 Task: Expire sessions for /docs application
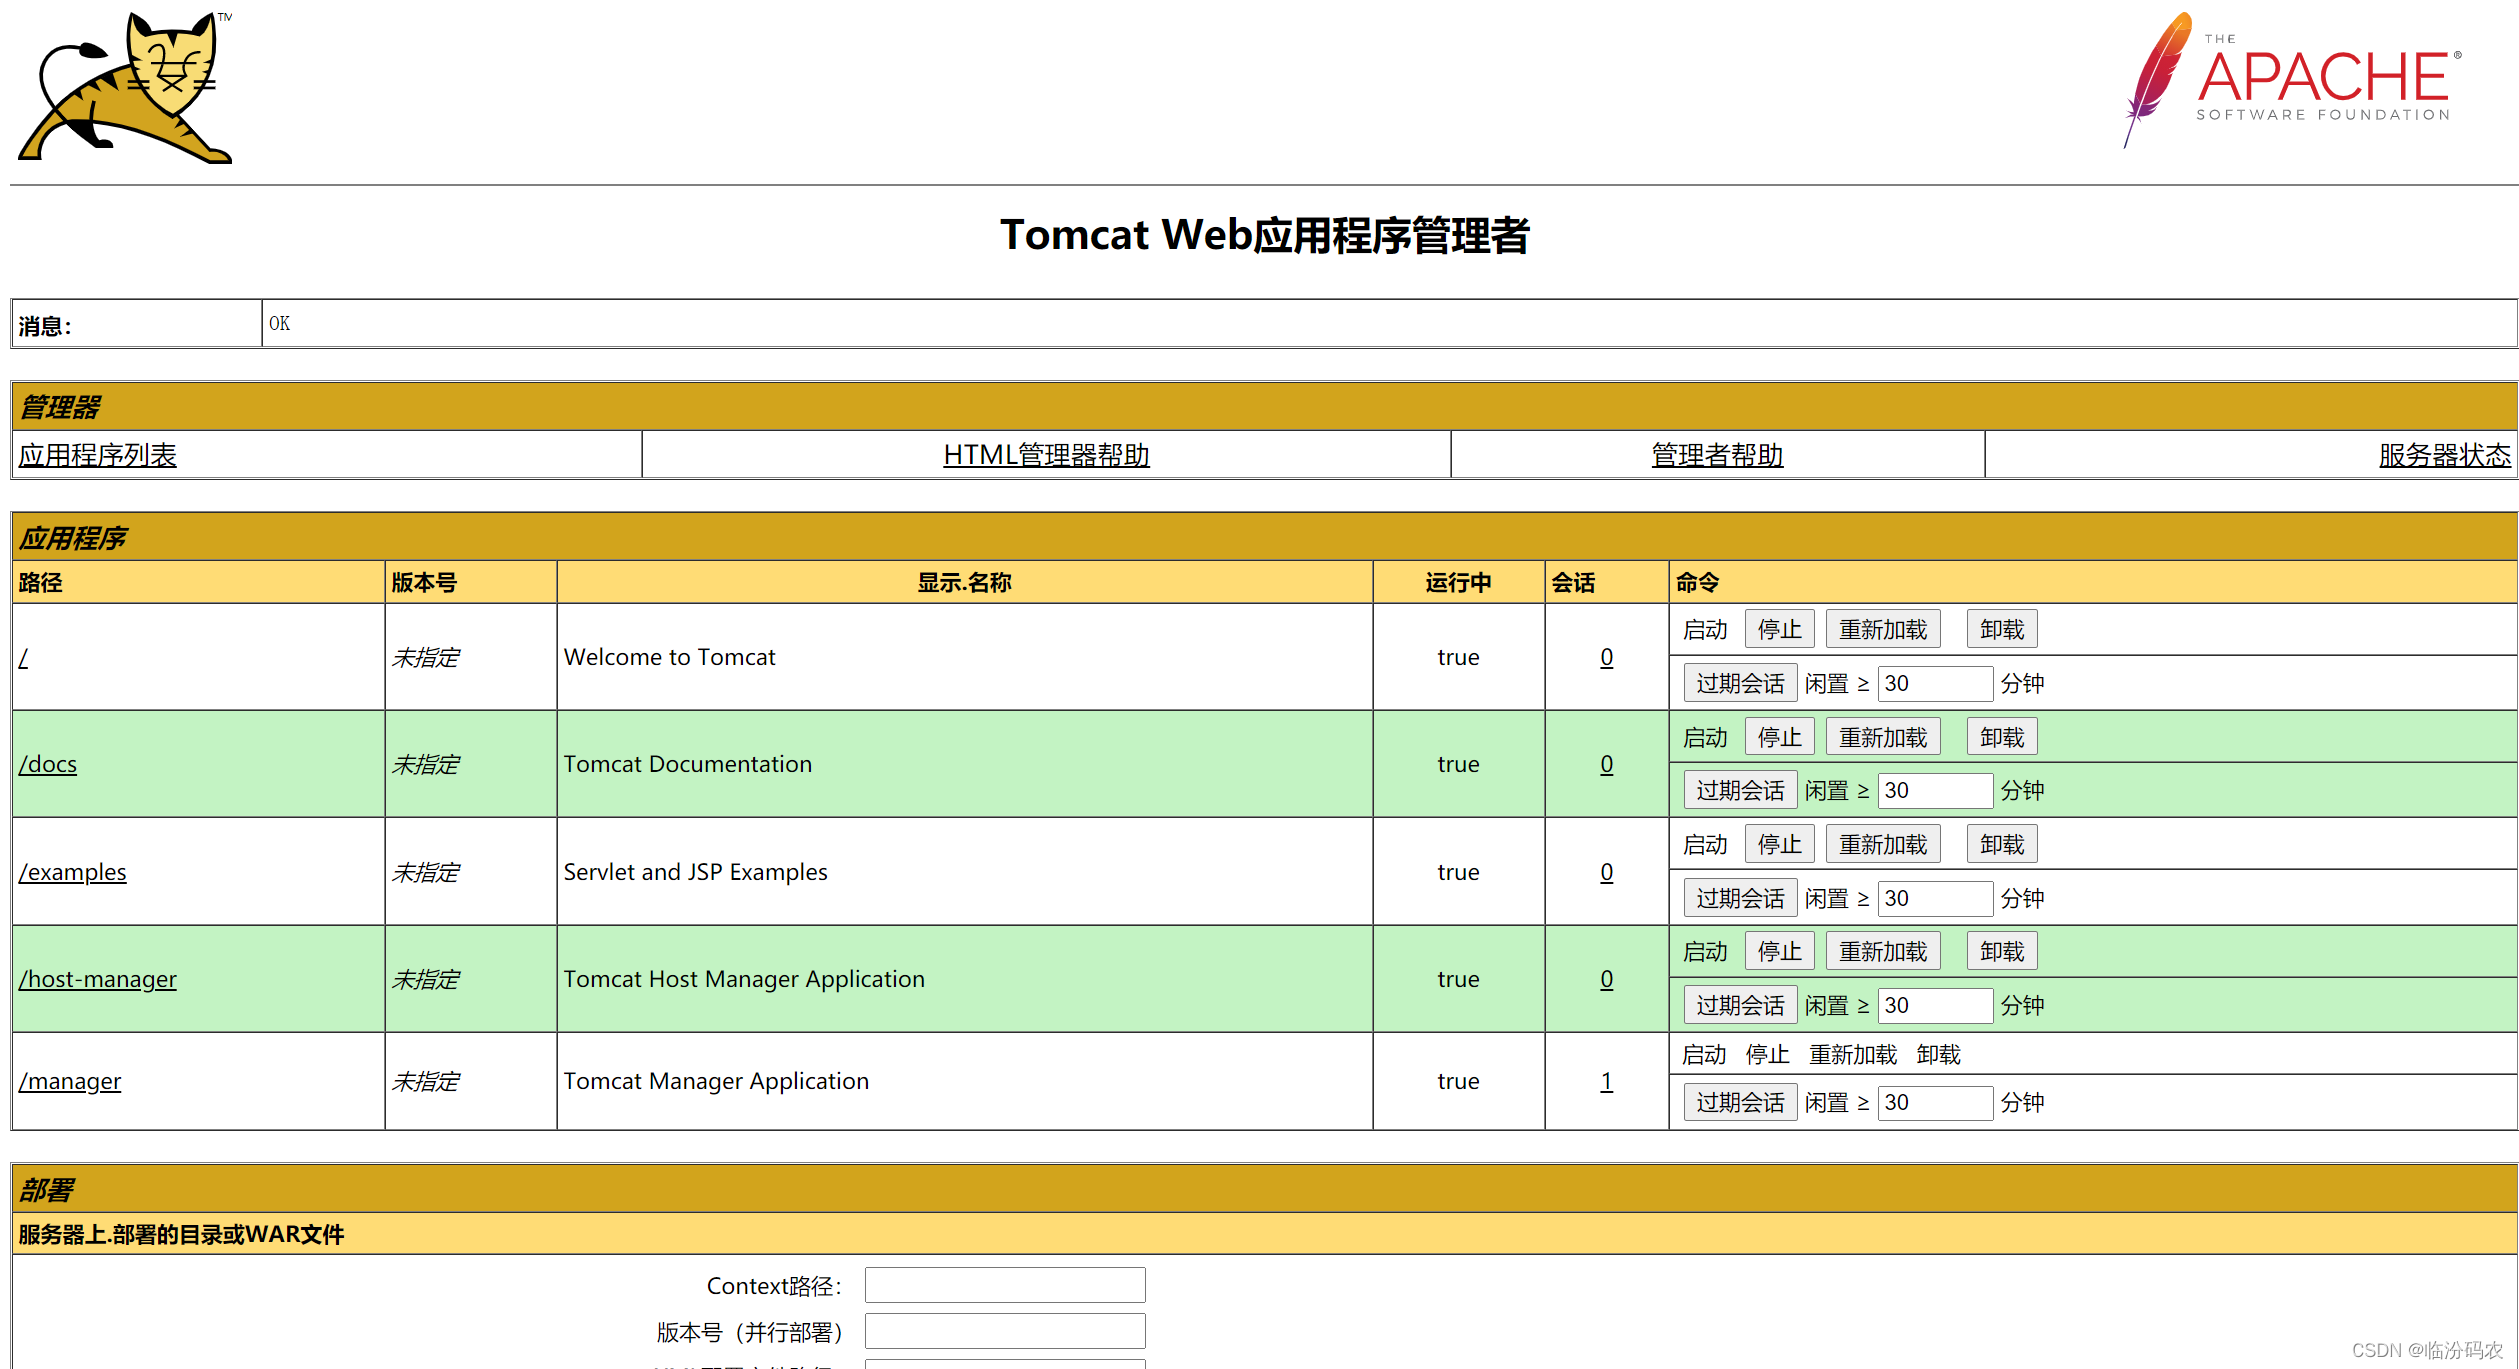point(1740,791)
